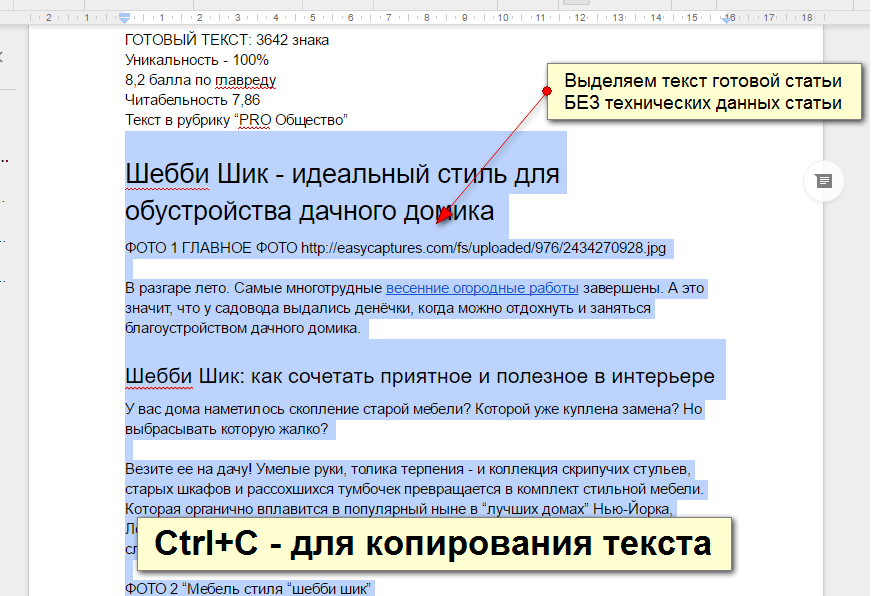
Task: Click the misspelled word 'главреду'
Action: (245, 80)
